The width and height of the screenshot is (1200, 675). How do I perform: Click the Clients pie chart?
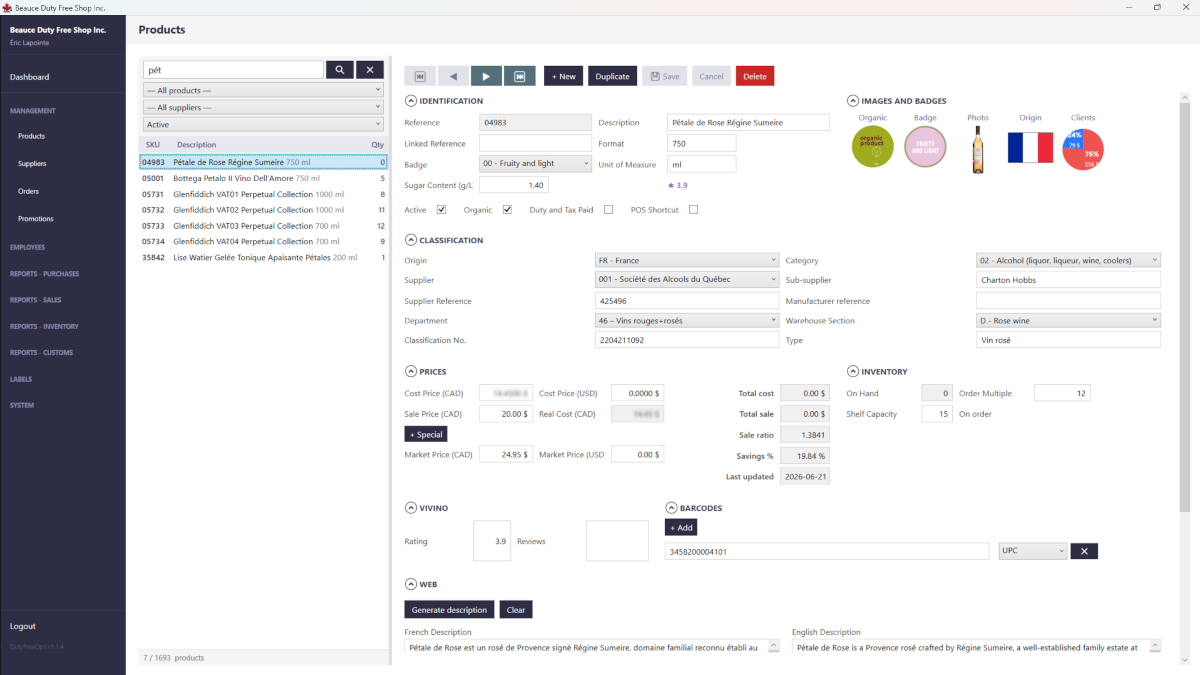tap(1083, 148)
